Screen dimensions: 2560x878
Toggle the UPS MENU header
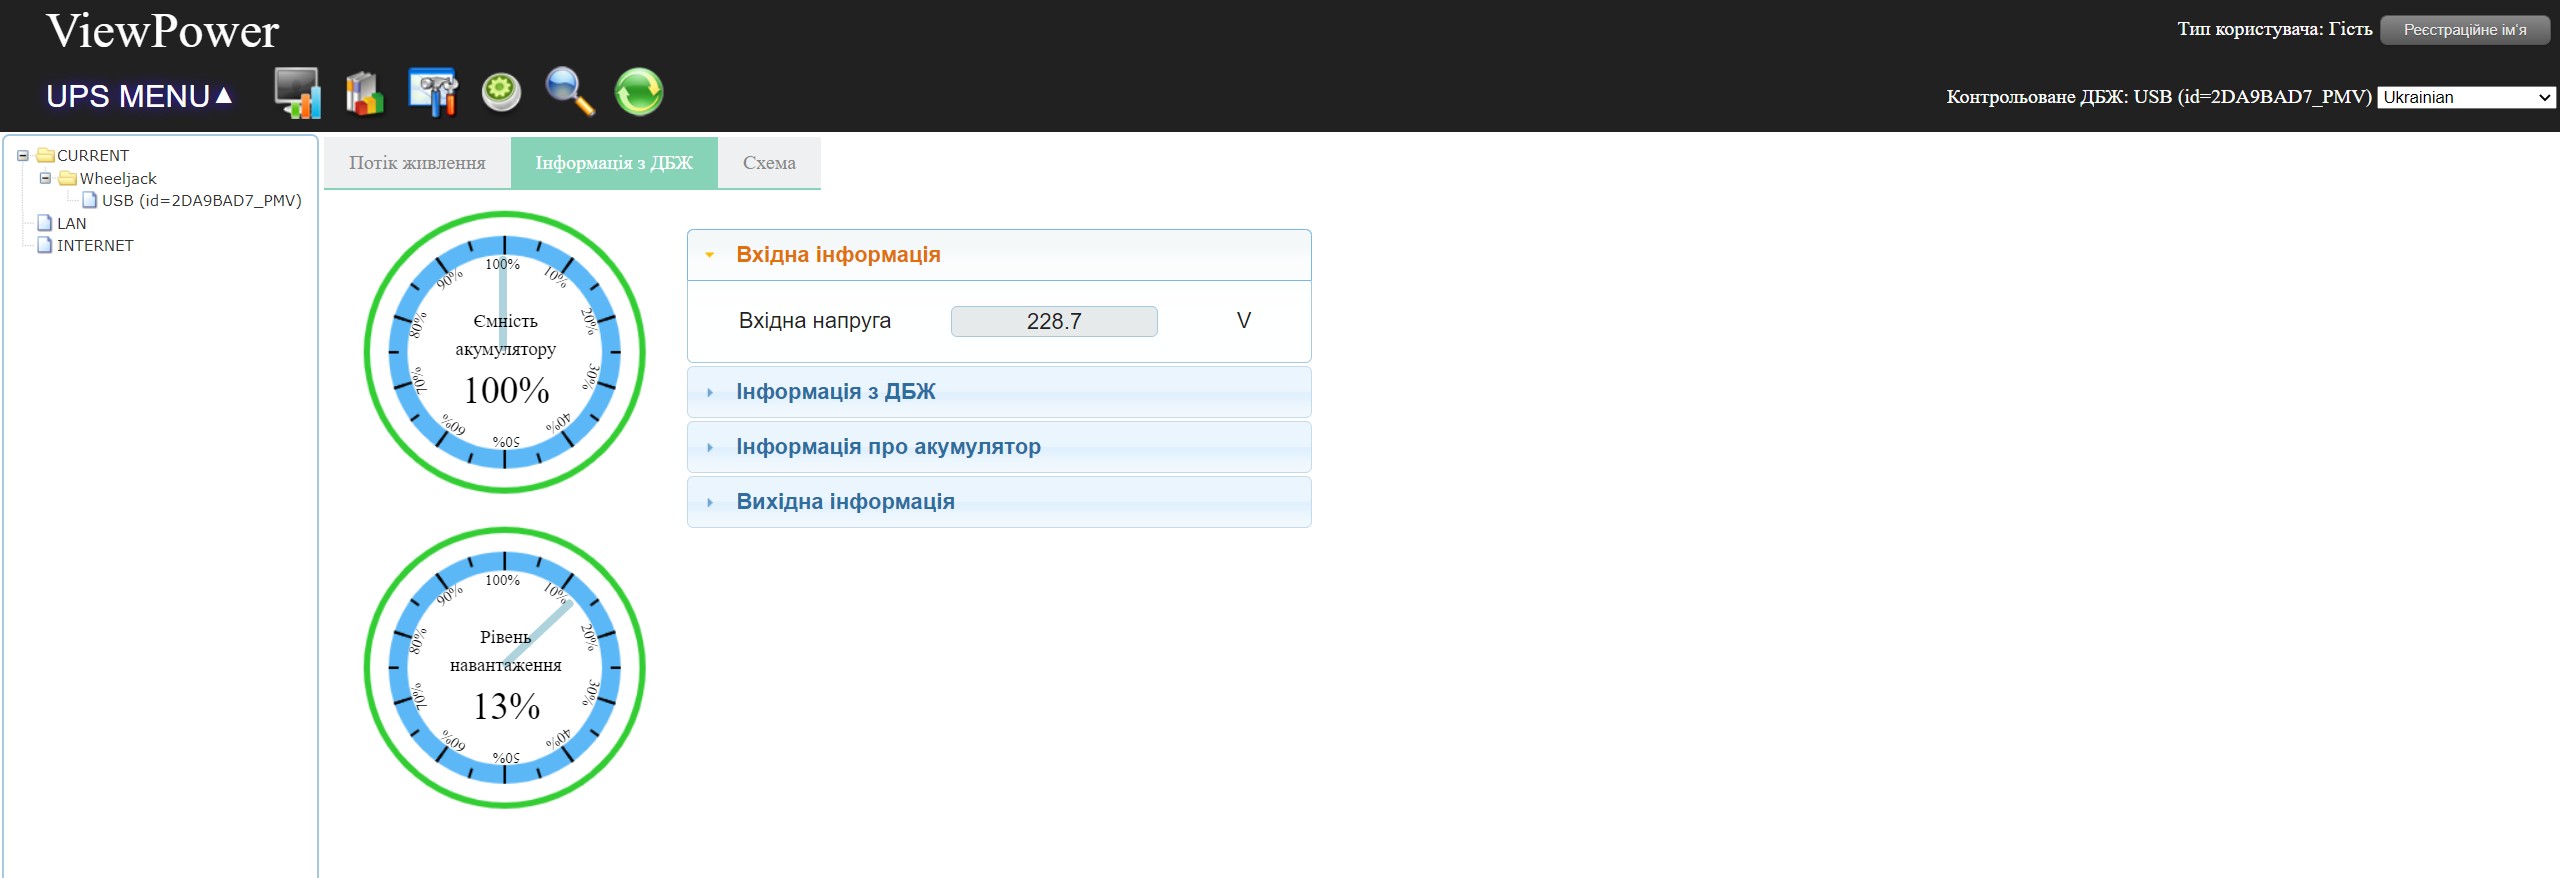point(139,96)
